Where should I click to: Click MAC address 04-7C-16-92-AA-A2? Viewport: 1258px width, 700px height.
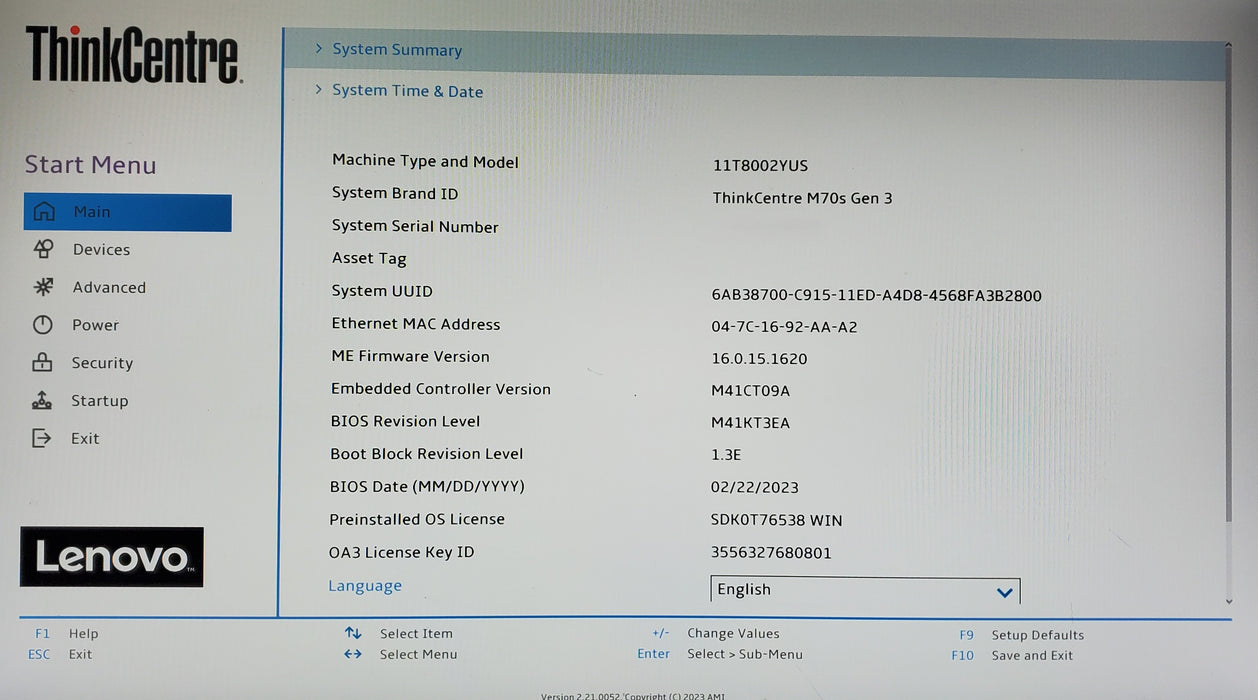tap(784, 327)
